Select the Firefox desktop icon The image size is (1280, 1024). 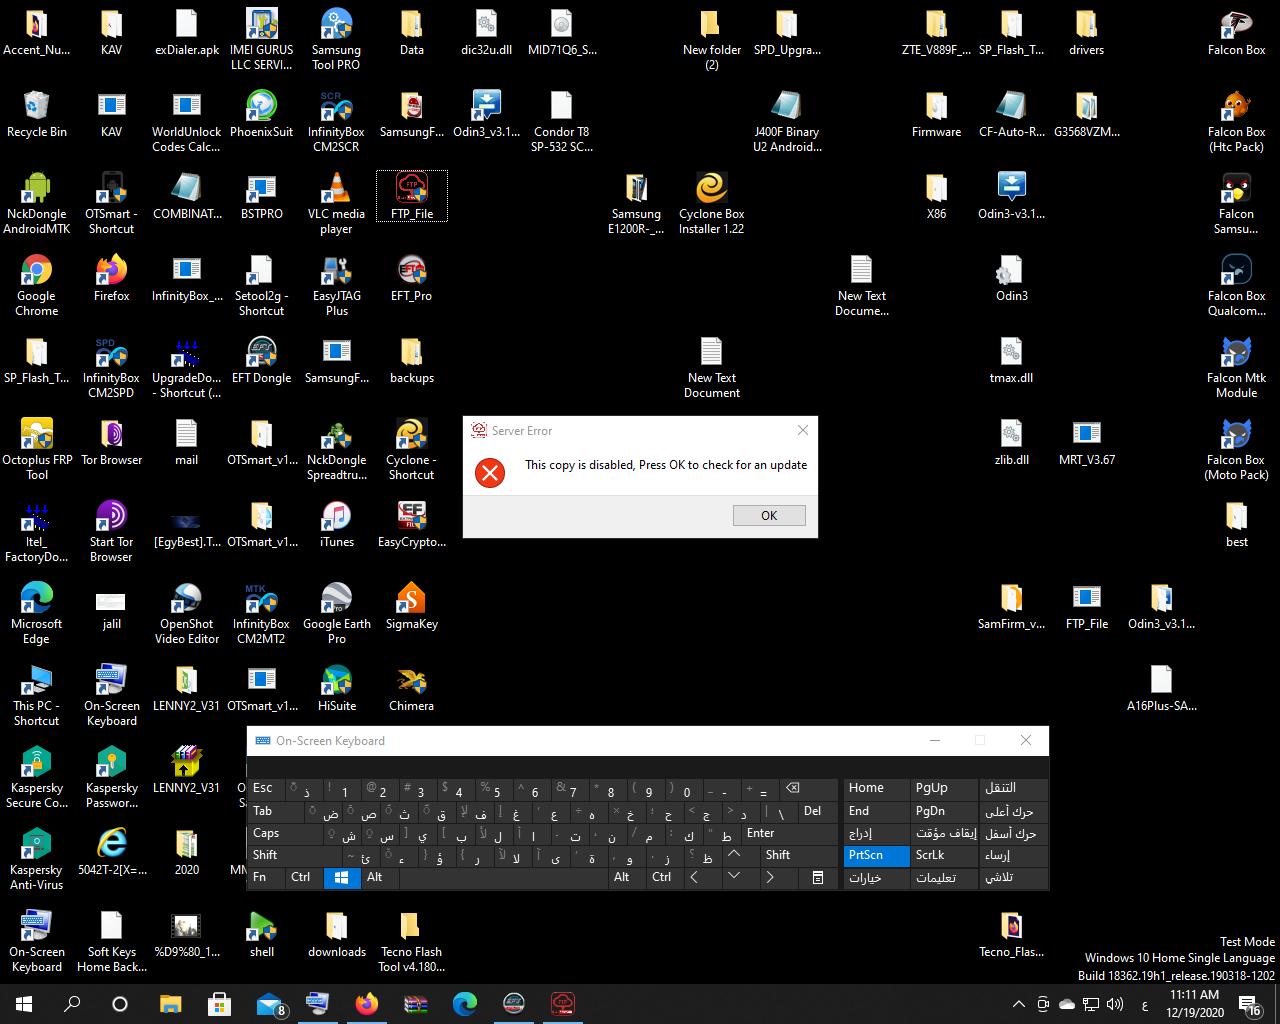coord(112,279)
